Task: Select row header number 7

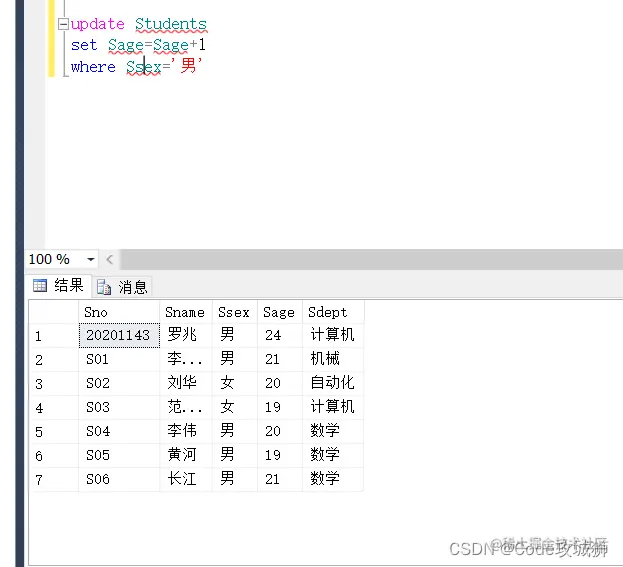Action: [54, 480]
